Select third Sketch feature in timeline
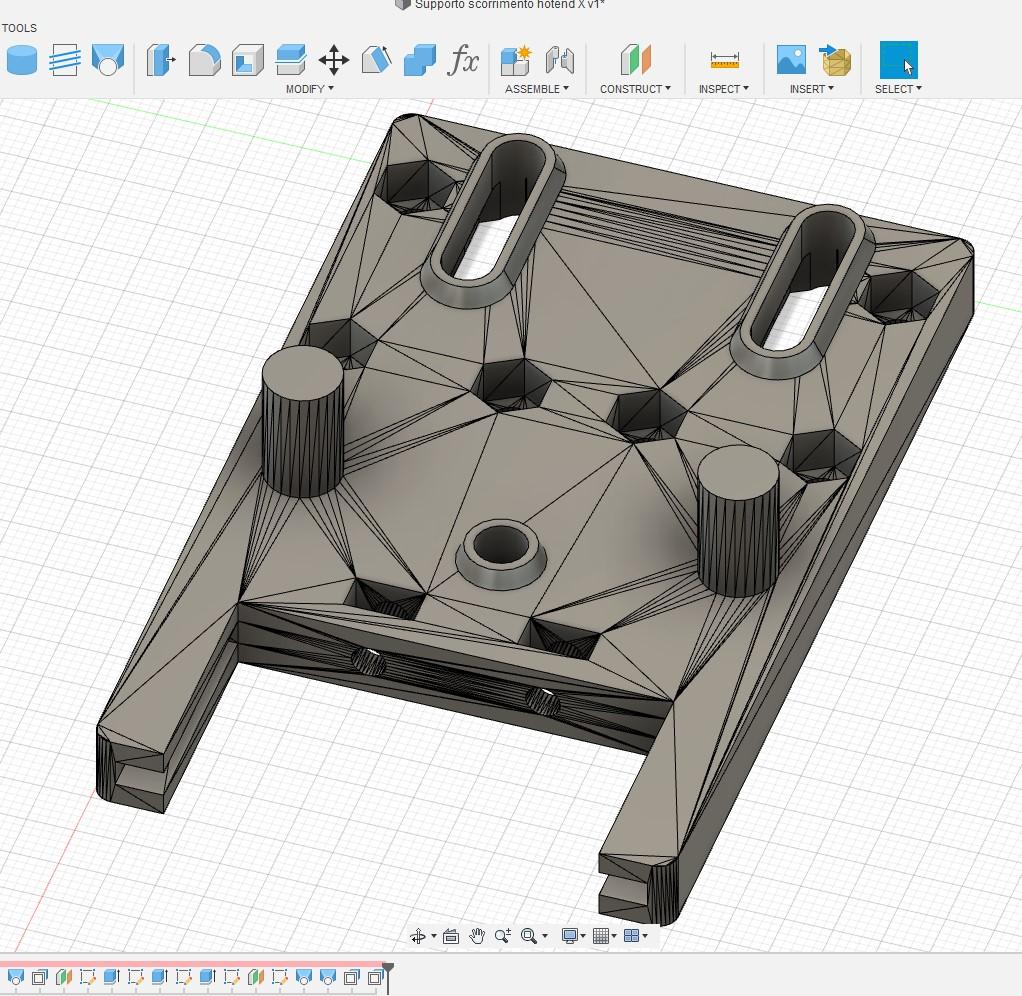 pyautogui.click(x=184, y=977)
